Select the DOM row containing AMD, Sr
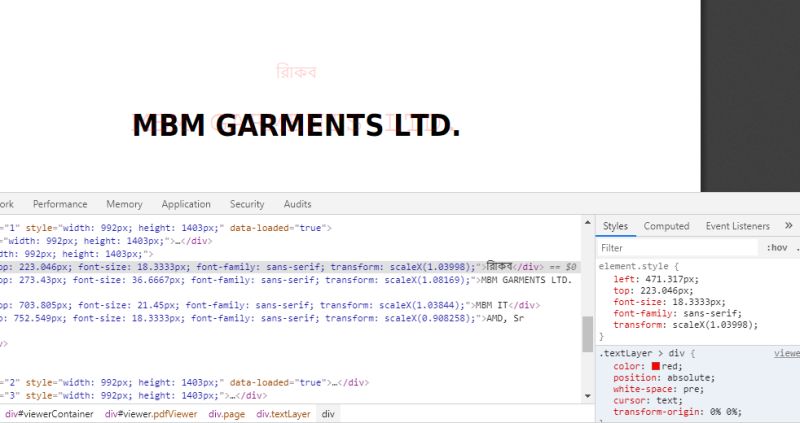 291,318
